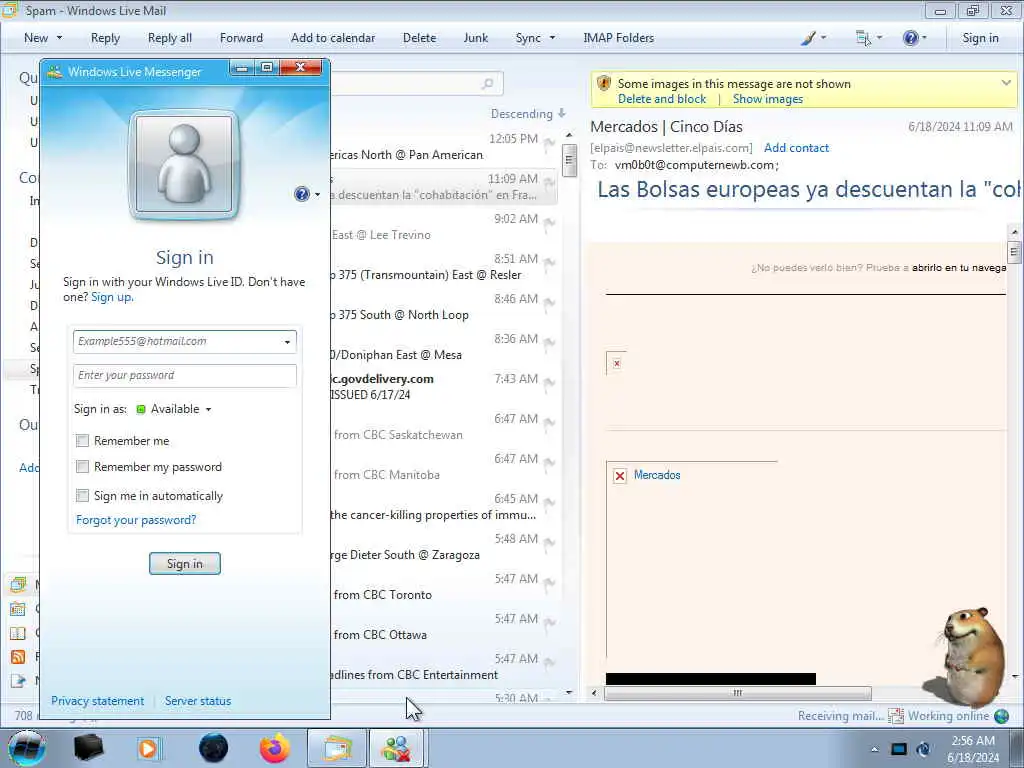Click the Working online globe icon
The height and width of the screenshot is (768, 1024).
click(1001, 716)
